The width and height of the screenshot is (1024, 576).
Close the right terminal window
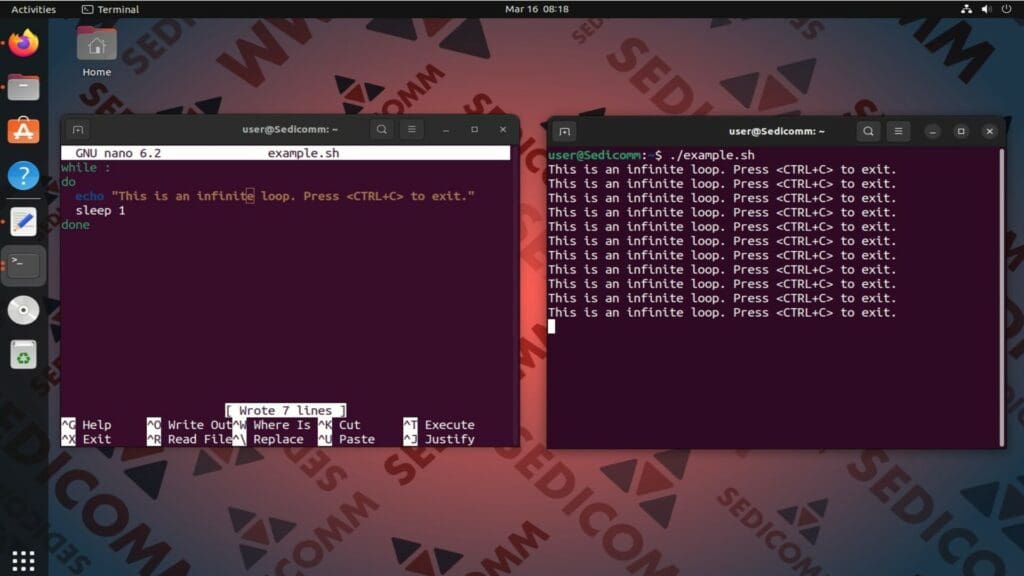coord(990,131)
